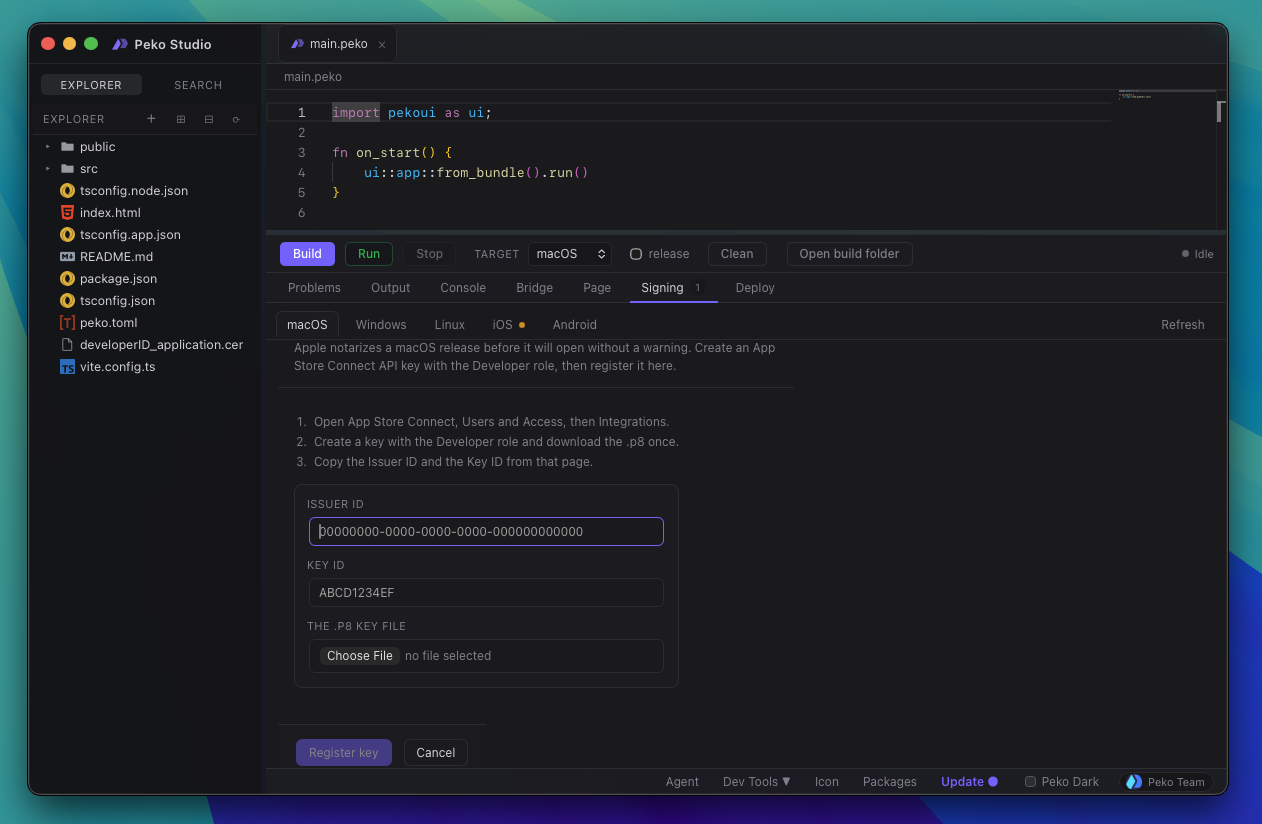
Task: Click Open build folder button
Action: tap(850, 254)
